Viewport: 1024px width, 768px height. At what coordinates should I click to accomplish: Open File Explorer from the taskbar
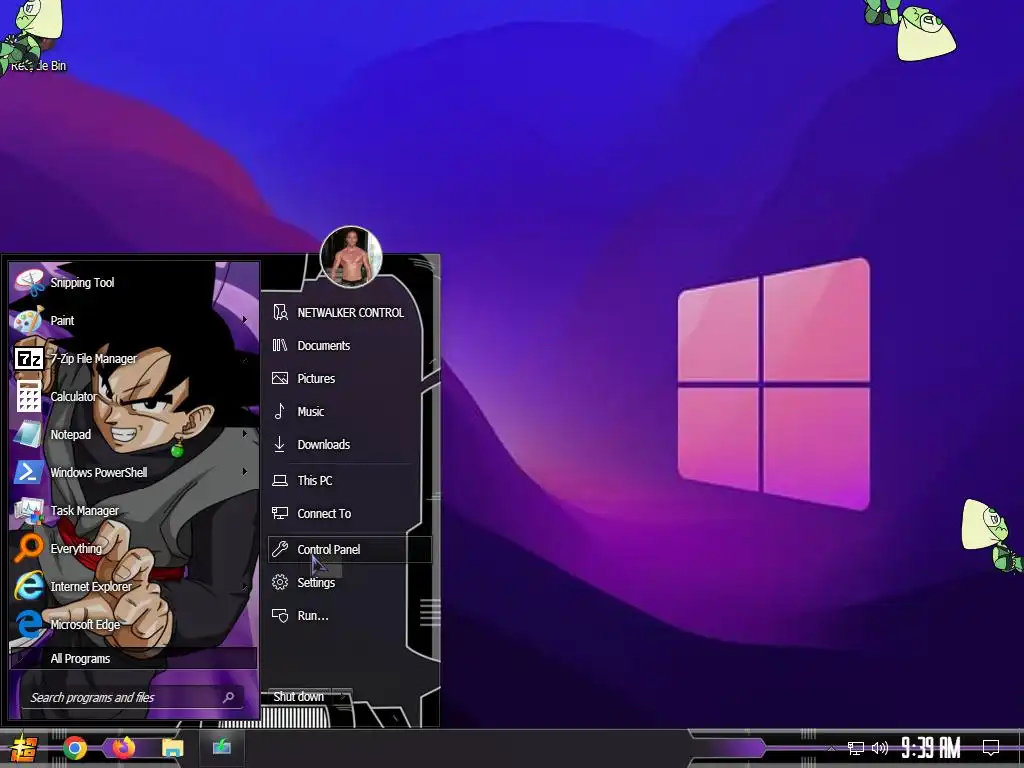click(172, 748)
